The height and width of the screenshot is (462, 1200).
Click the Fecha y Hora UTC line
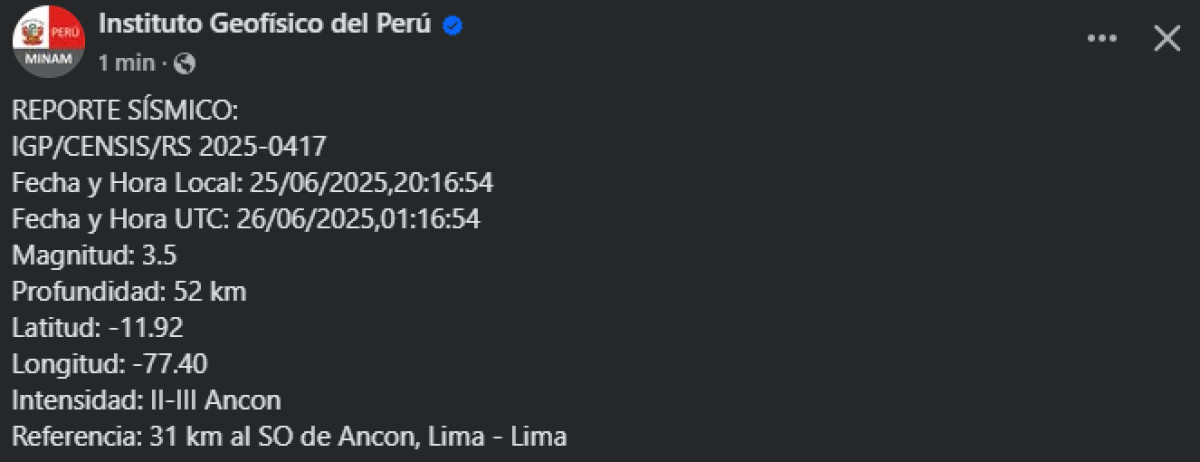click(x=246, y=219)
